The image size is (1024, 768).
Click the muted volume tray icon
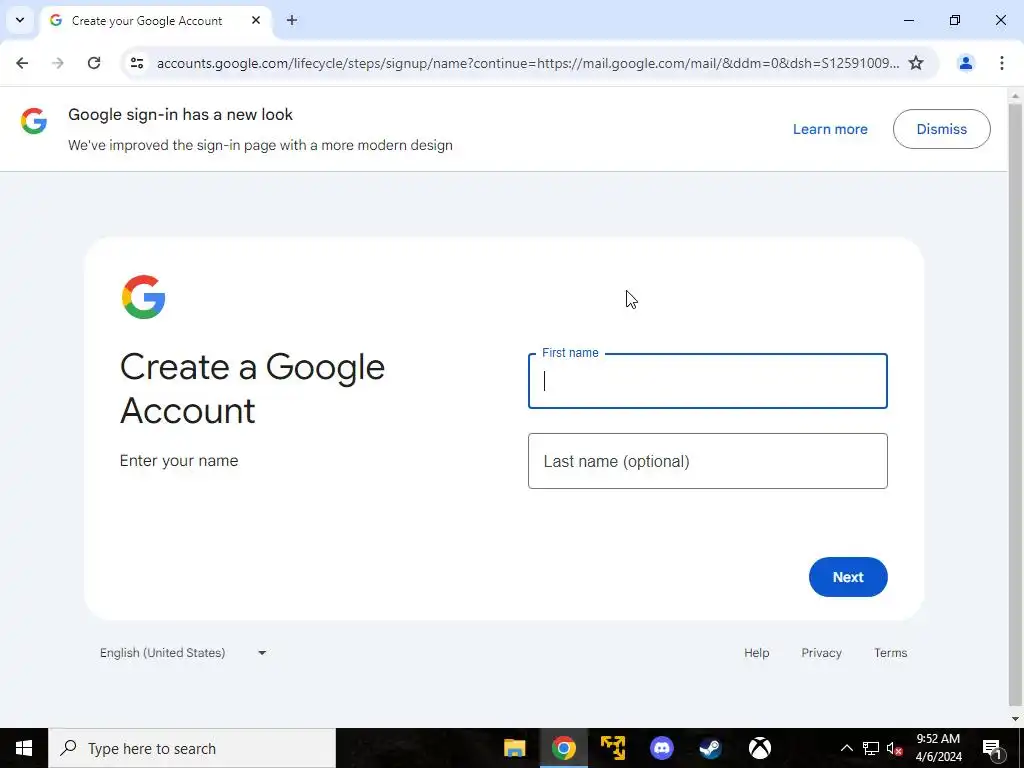pos(895,748)
